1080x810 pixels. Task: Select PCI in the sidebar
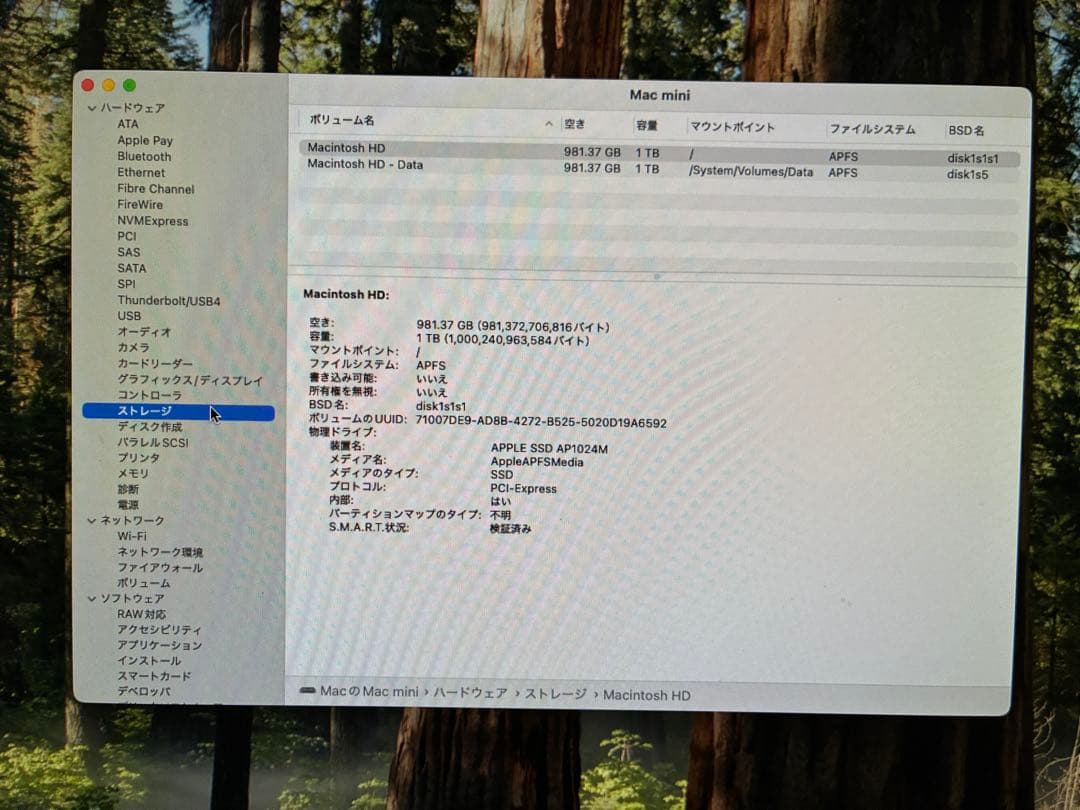pos(127,236)
